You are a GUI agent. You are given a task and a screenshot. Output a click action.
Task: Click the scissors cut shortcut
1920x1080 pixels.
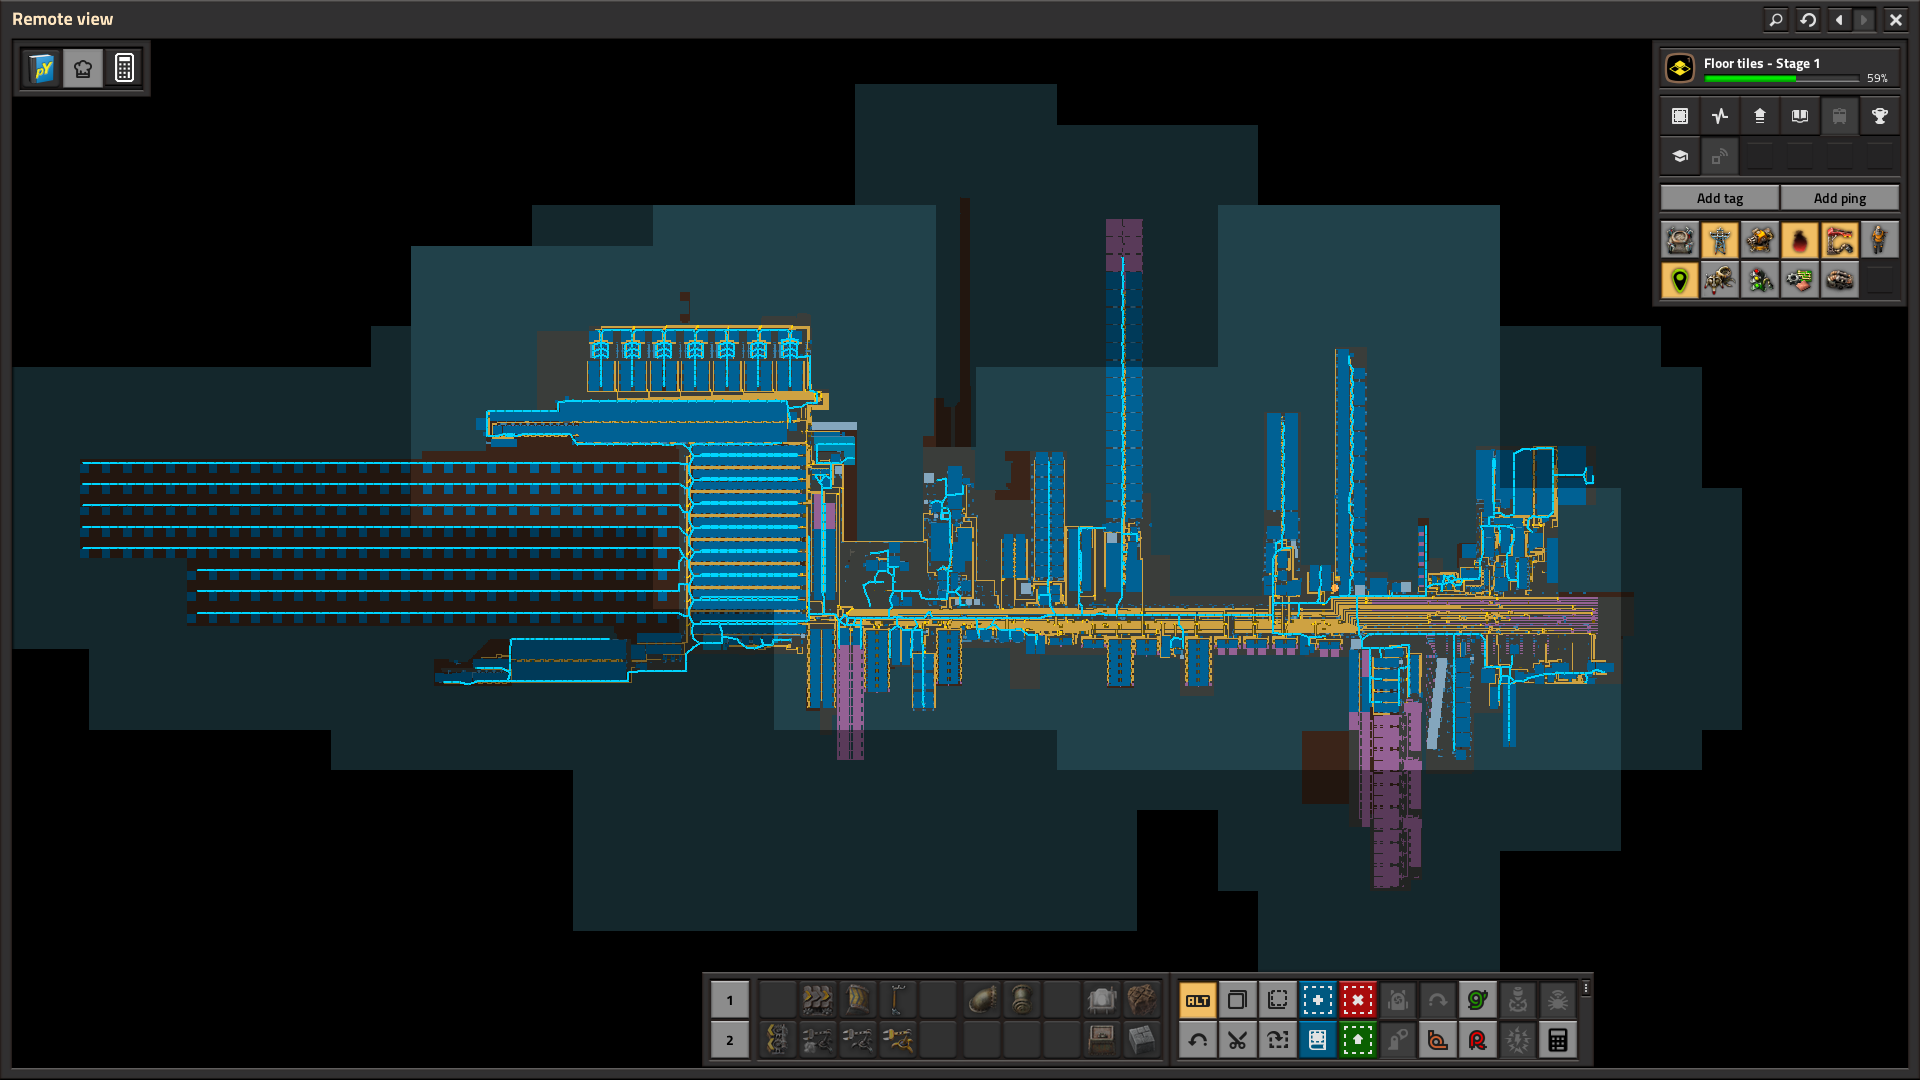(x=1238, y=1040)
